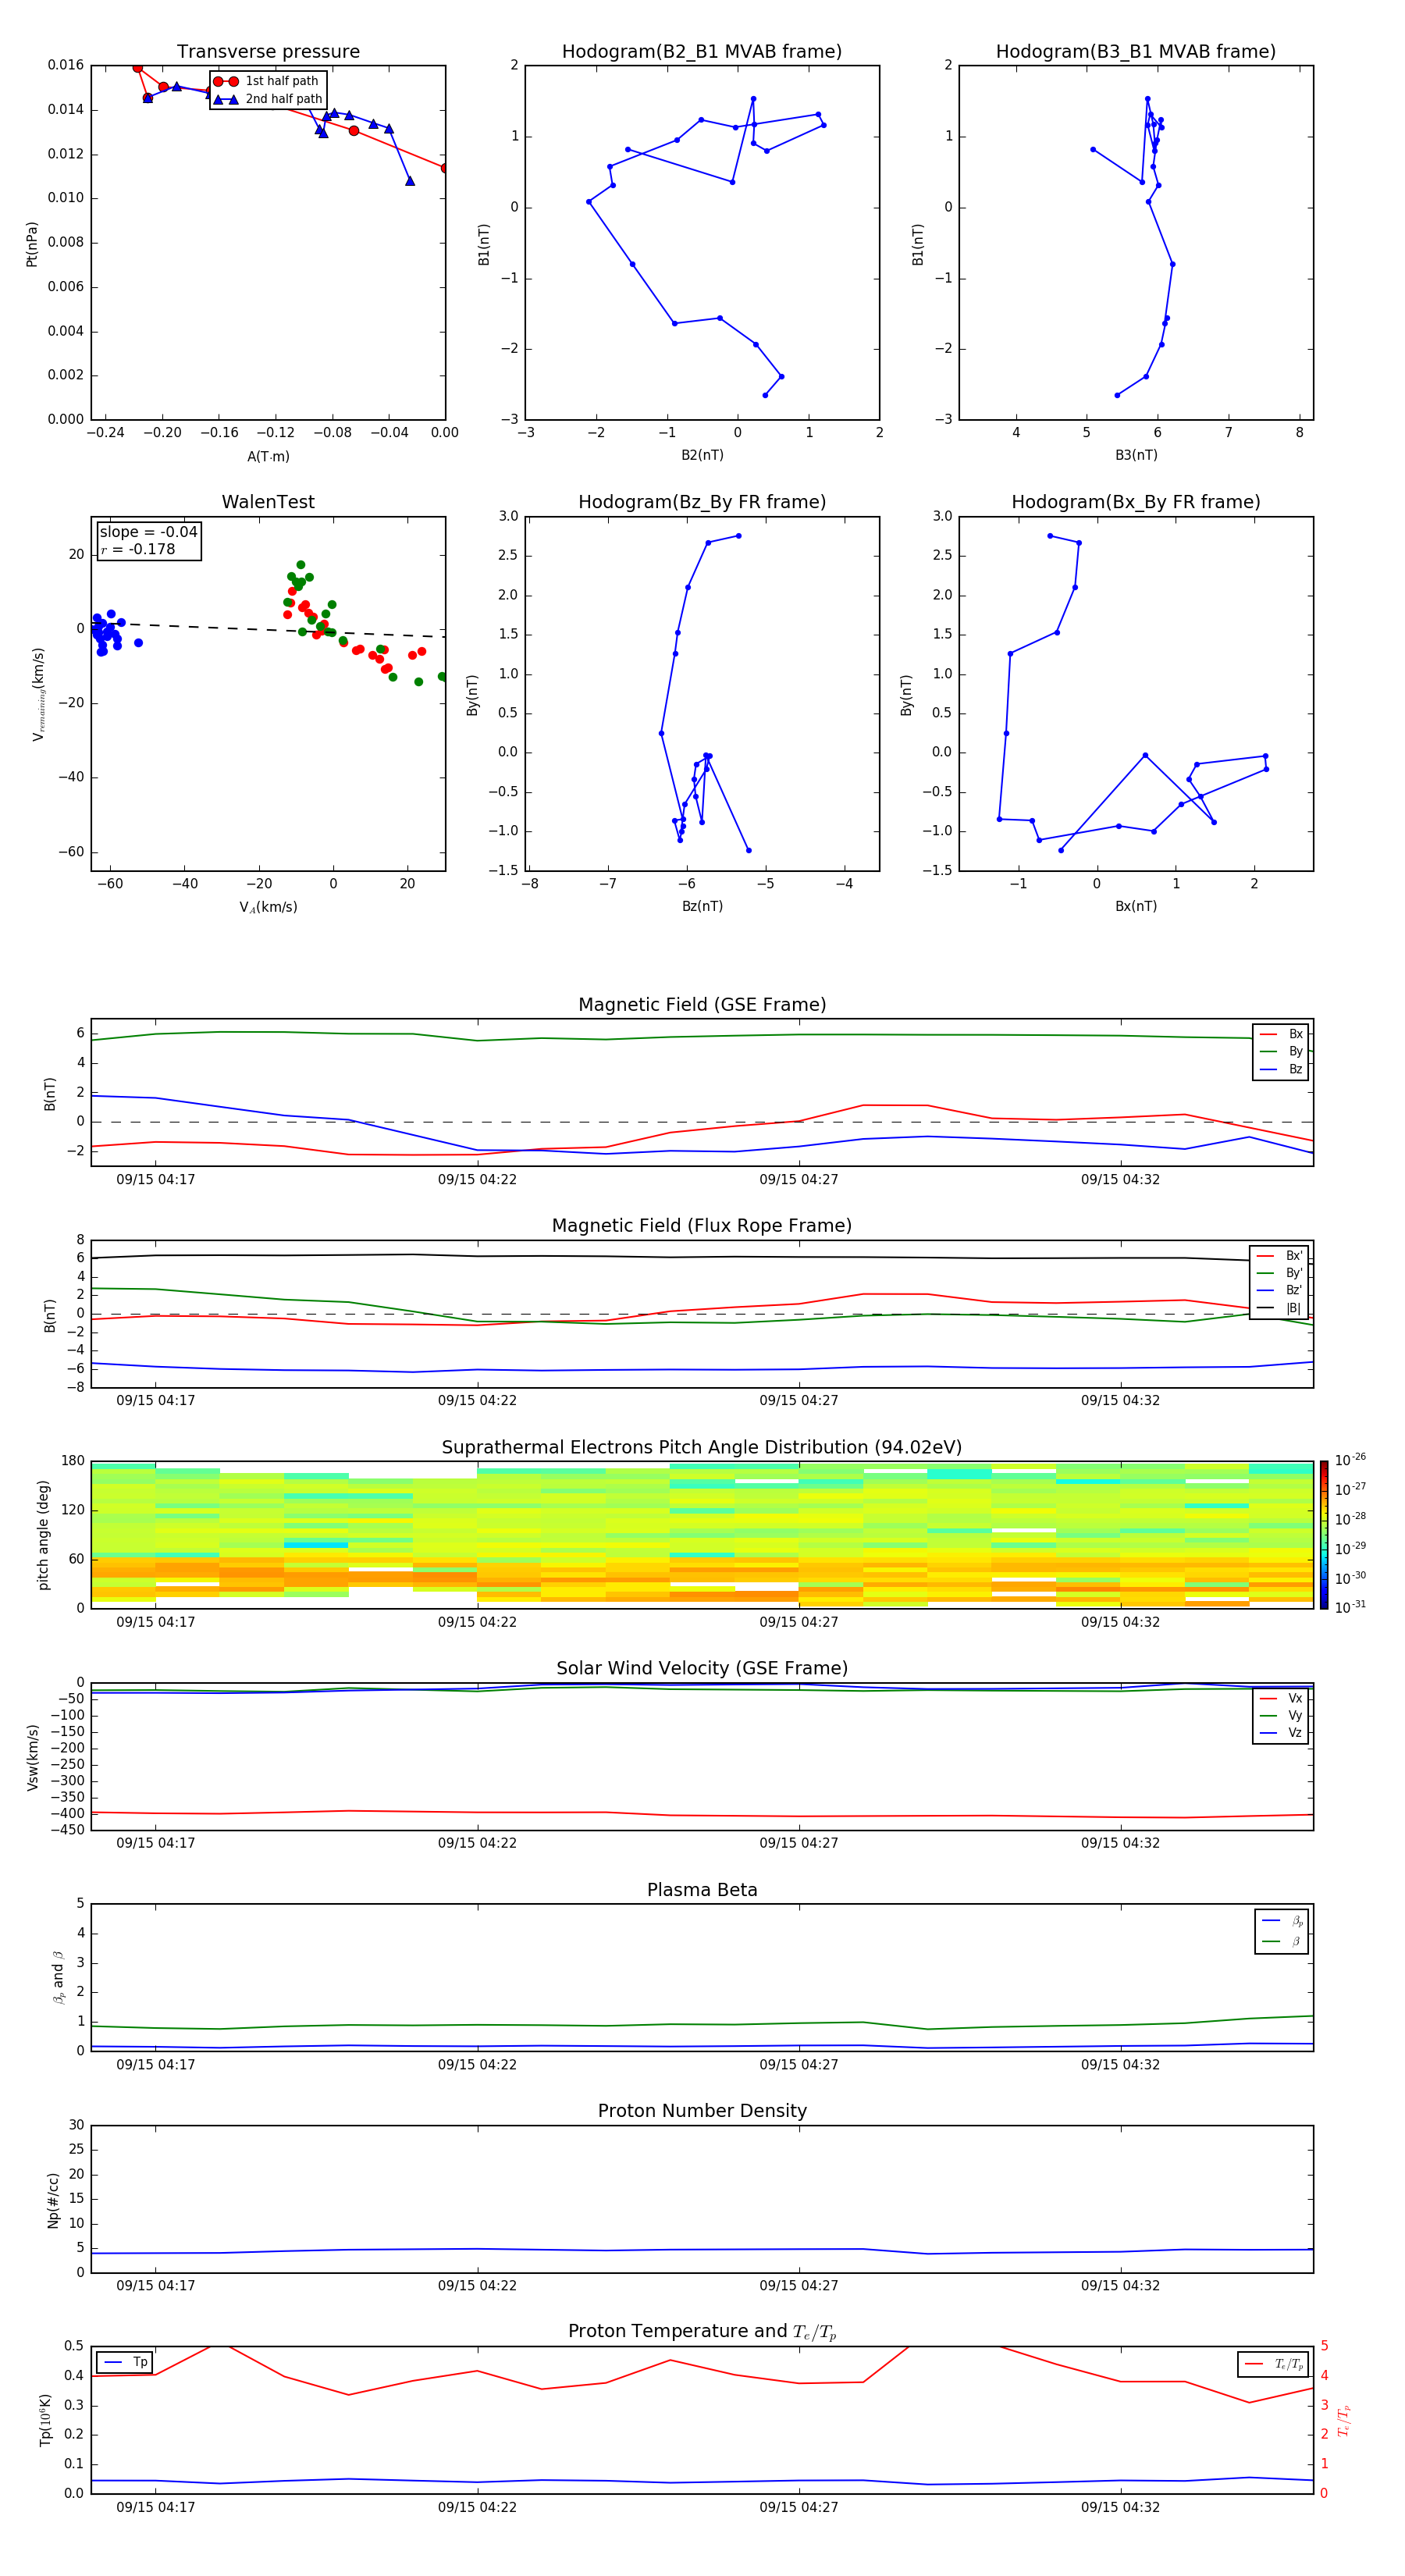Click the red Te/Tp legend box

[x=1272, y=2364]
